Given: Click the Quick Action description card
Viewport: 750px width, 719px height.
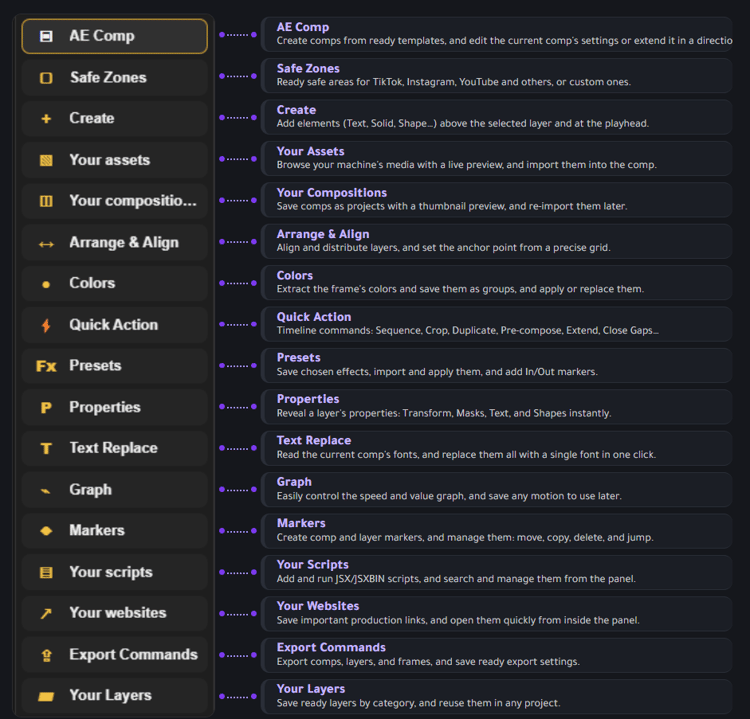Looking at the screenshot, I should pyautogui.click(x=496, y=324).
